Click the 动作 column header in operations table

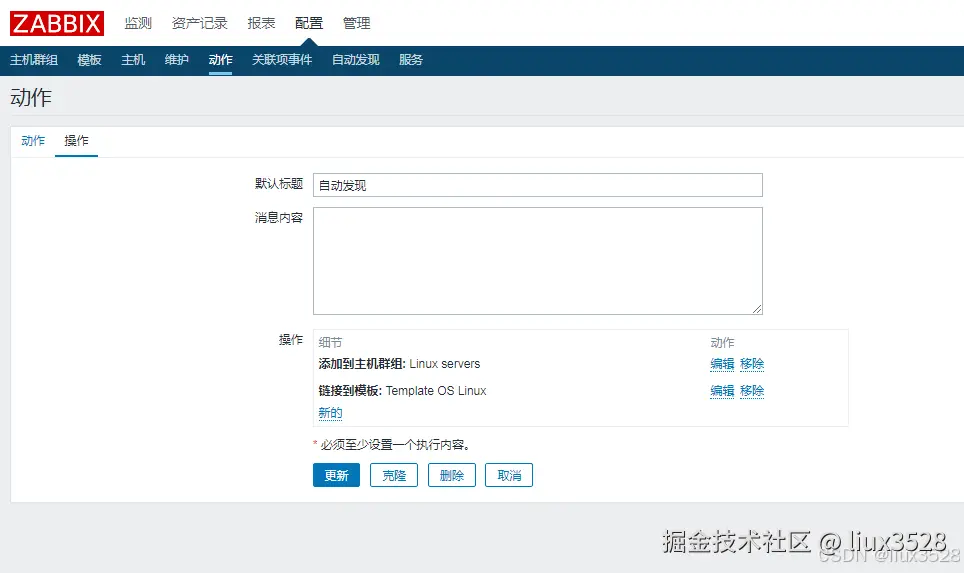click(x=722, y=342)
